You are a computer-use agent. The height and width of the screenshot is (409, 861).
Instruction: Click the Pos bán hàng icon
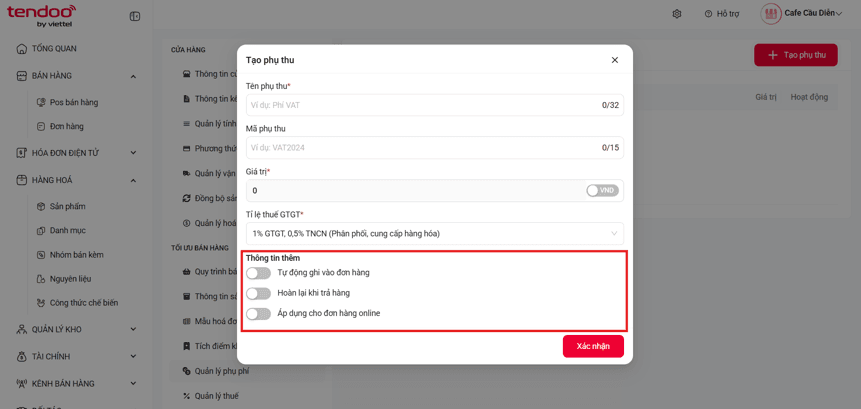[40, 102]
